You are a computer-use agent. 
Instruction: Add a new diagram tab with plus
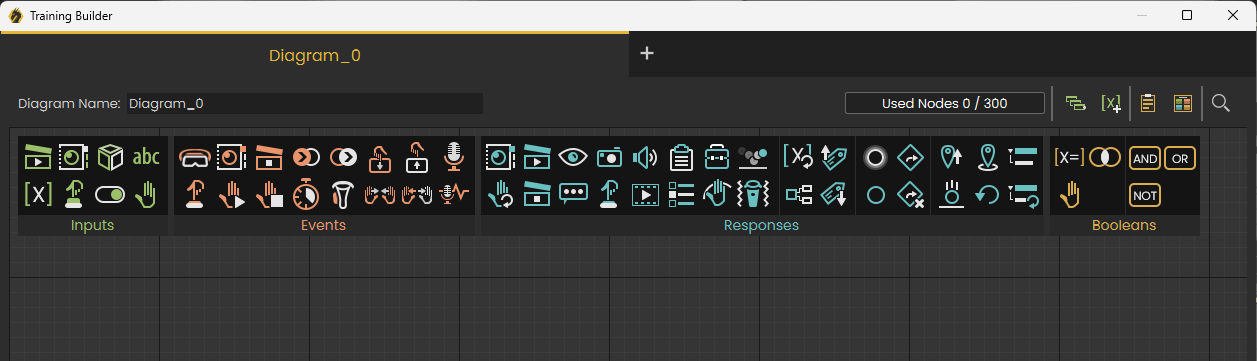(647, 53)
